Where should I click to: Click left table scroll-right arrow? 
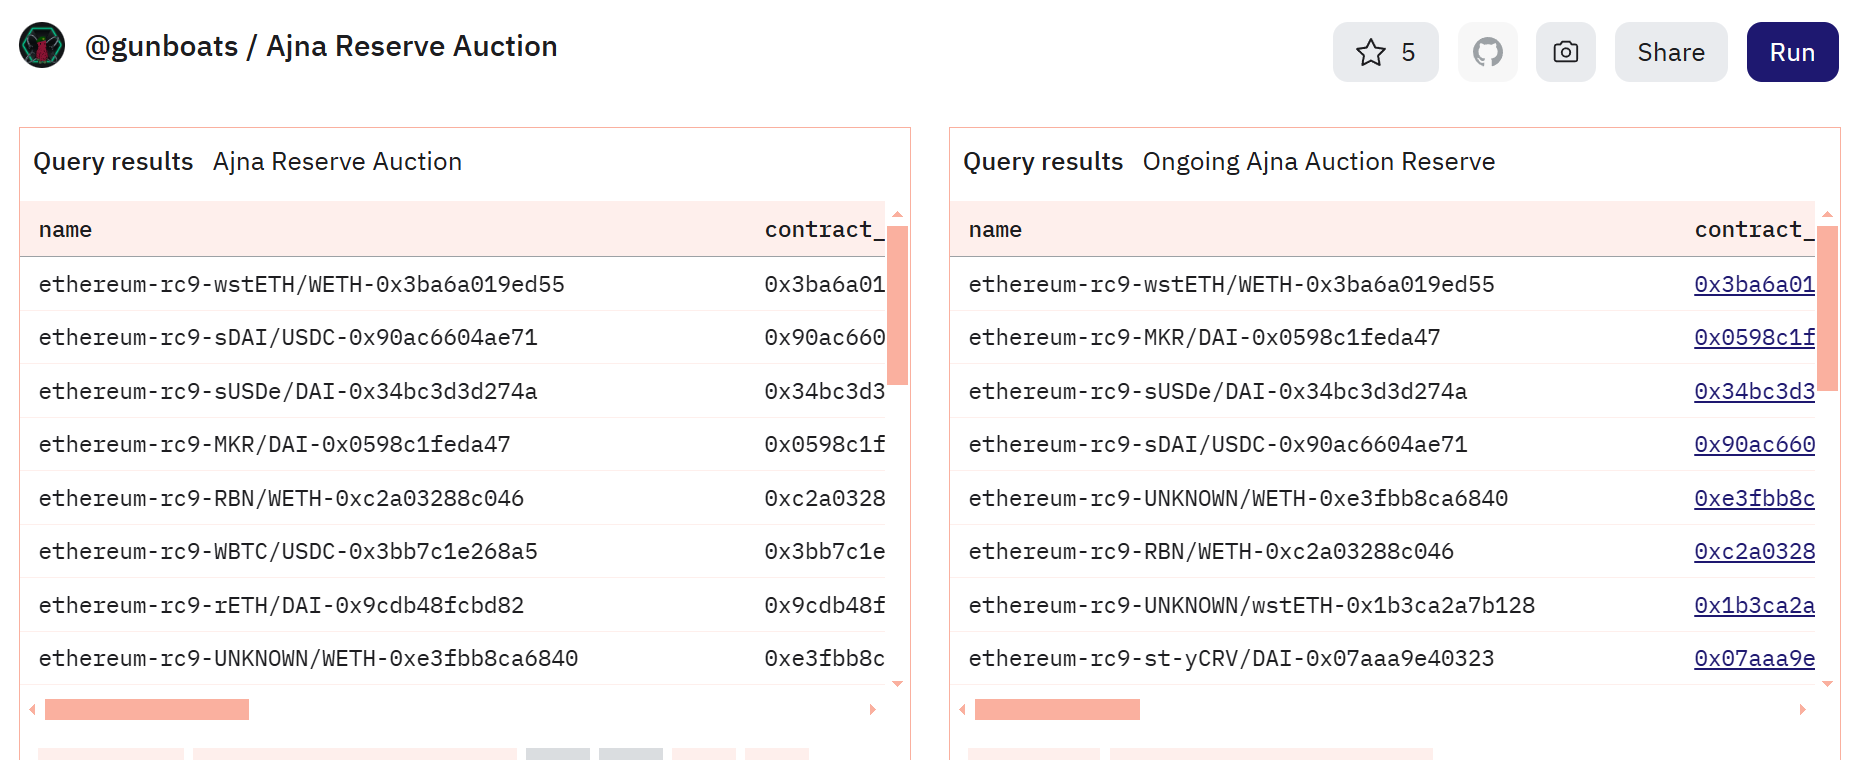point(872,709)
